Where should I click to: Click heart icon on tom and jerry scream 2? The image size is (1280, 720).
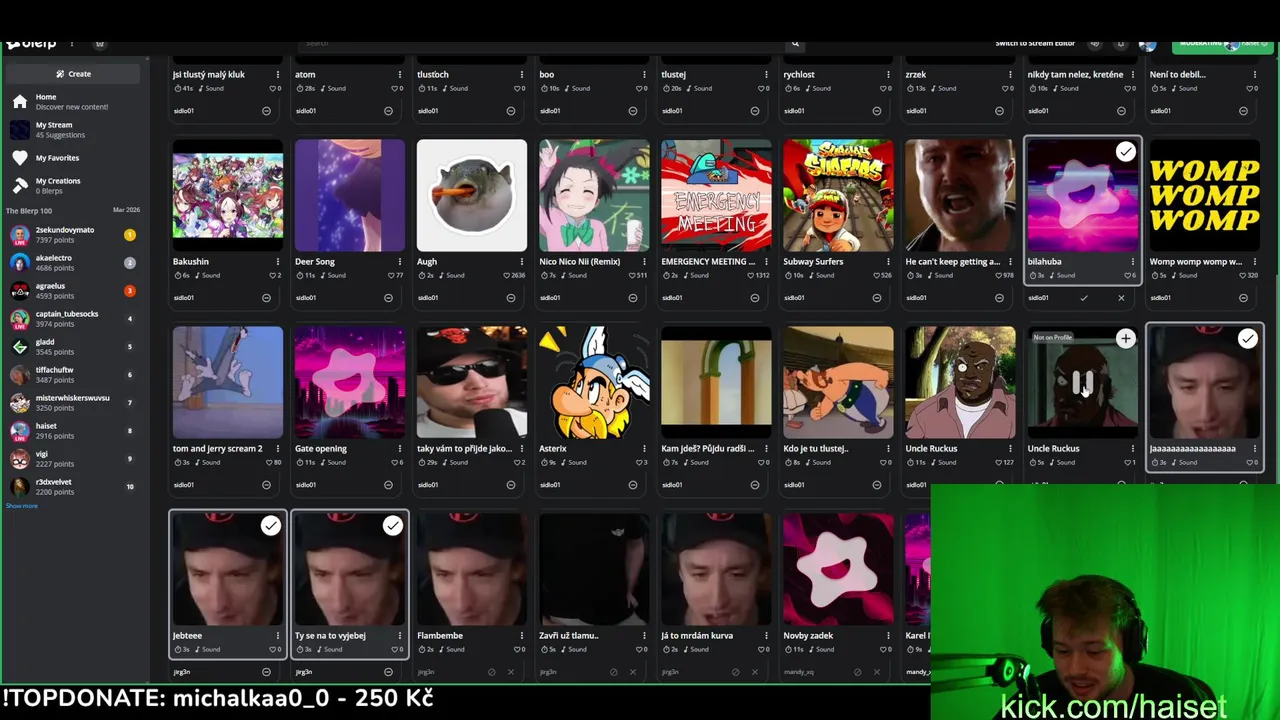click(271, 462)
